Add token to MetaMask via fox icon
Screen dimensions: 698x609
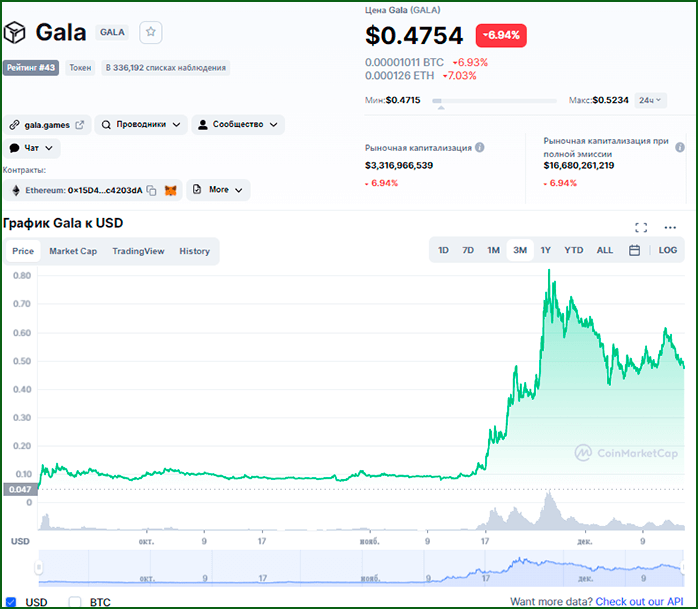tap(170, 191)
